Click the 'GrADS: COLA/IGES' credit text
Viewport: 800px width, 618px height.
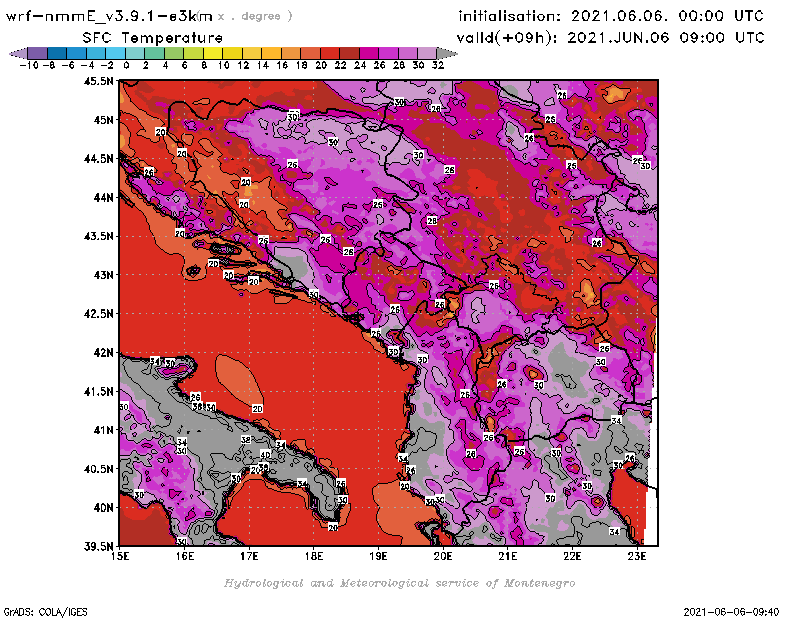coord(45,612)
